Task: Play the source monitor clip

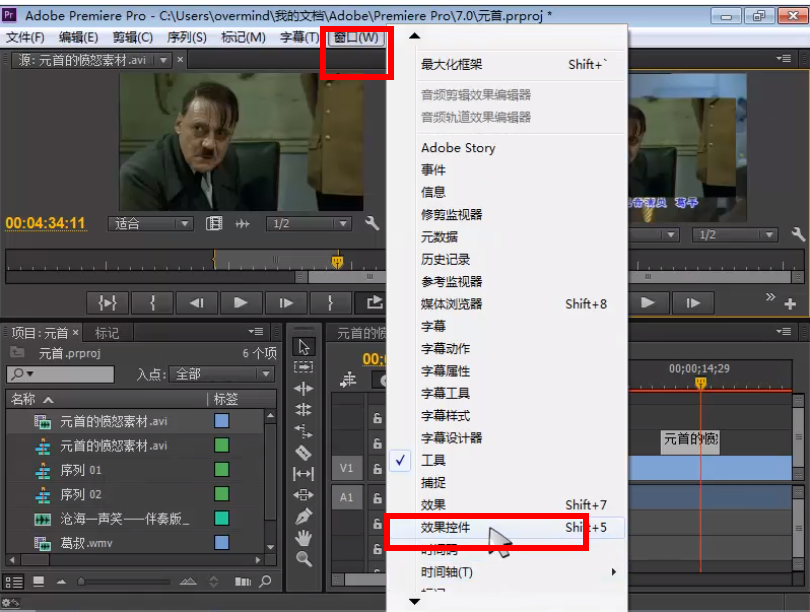Action: [x=241, y=303]
